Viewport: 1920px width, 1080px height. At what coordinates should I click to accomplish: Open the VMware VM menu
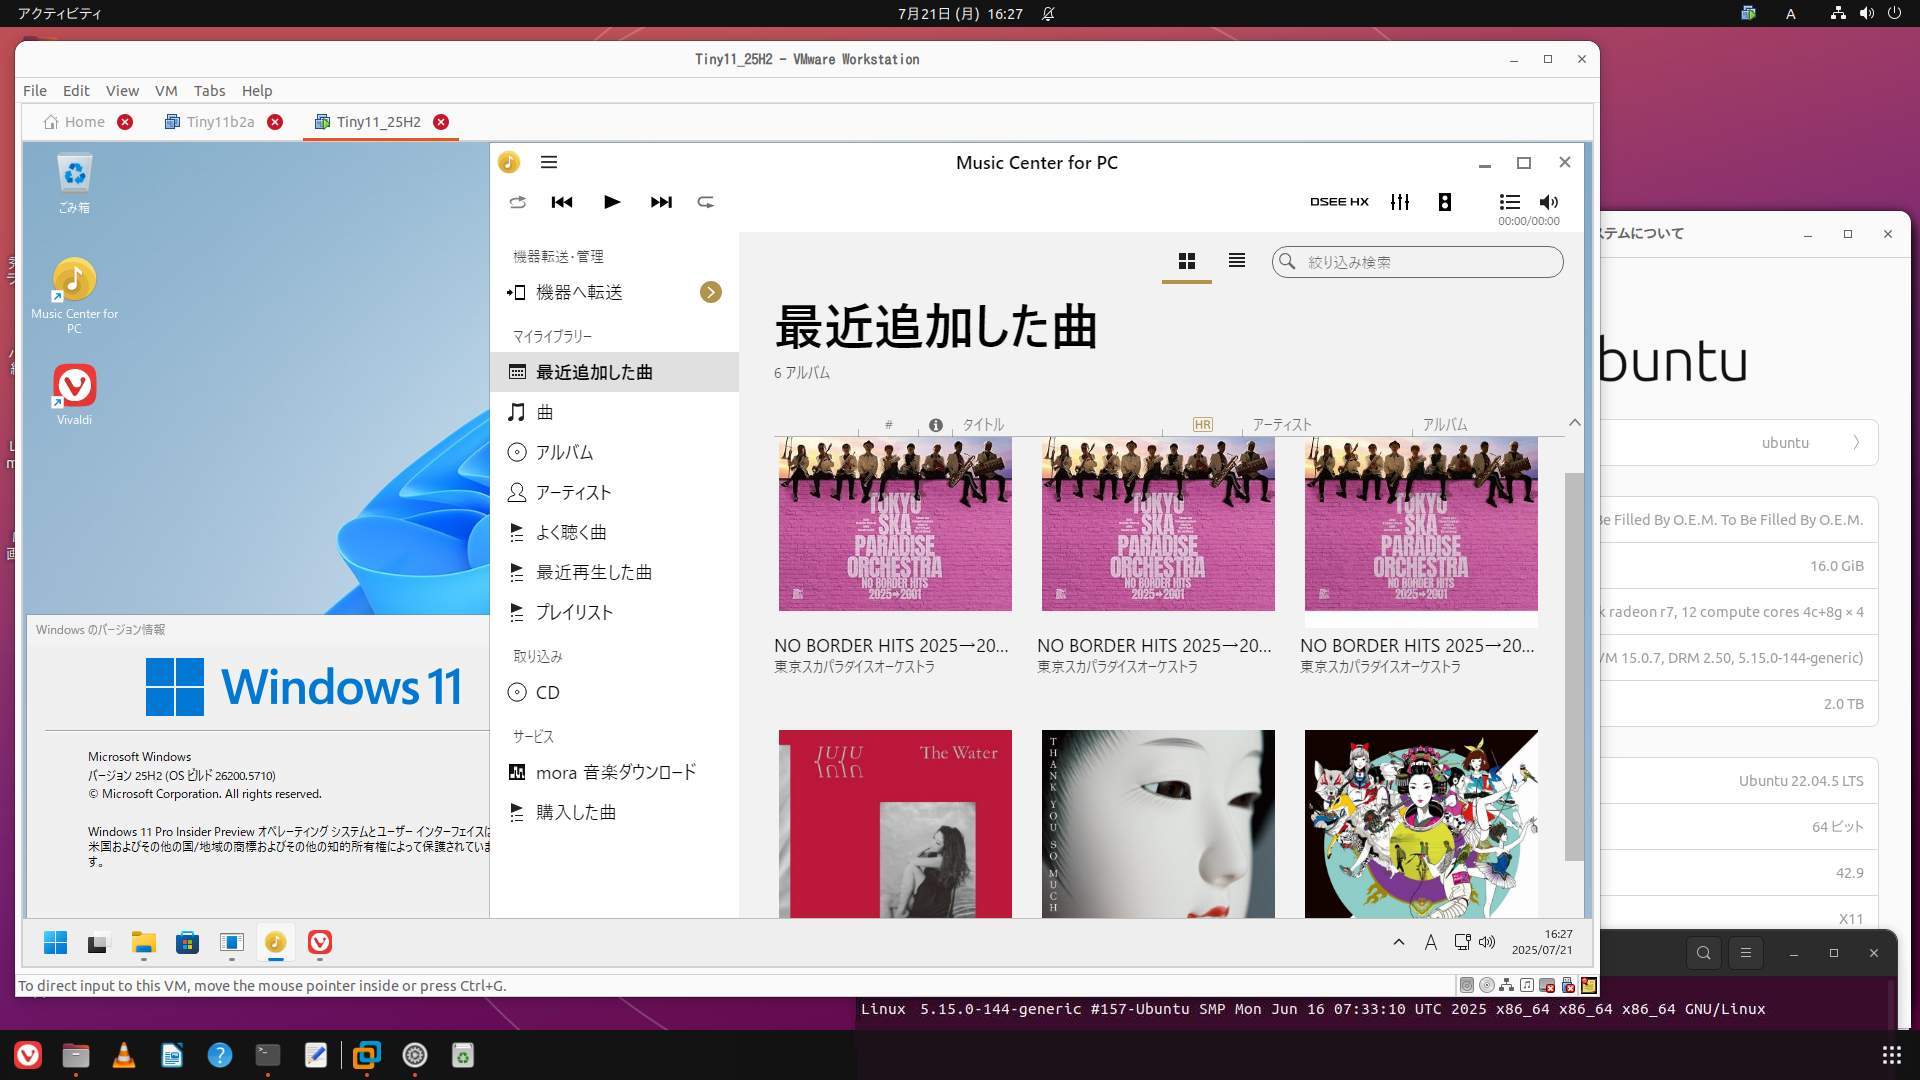(x=166, y=90)
